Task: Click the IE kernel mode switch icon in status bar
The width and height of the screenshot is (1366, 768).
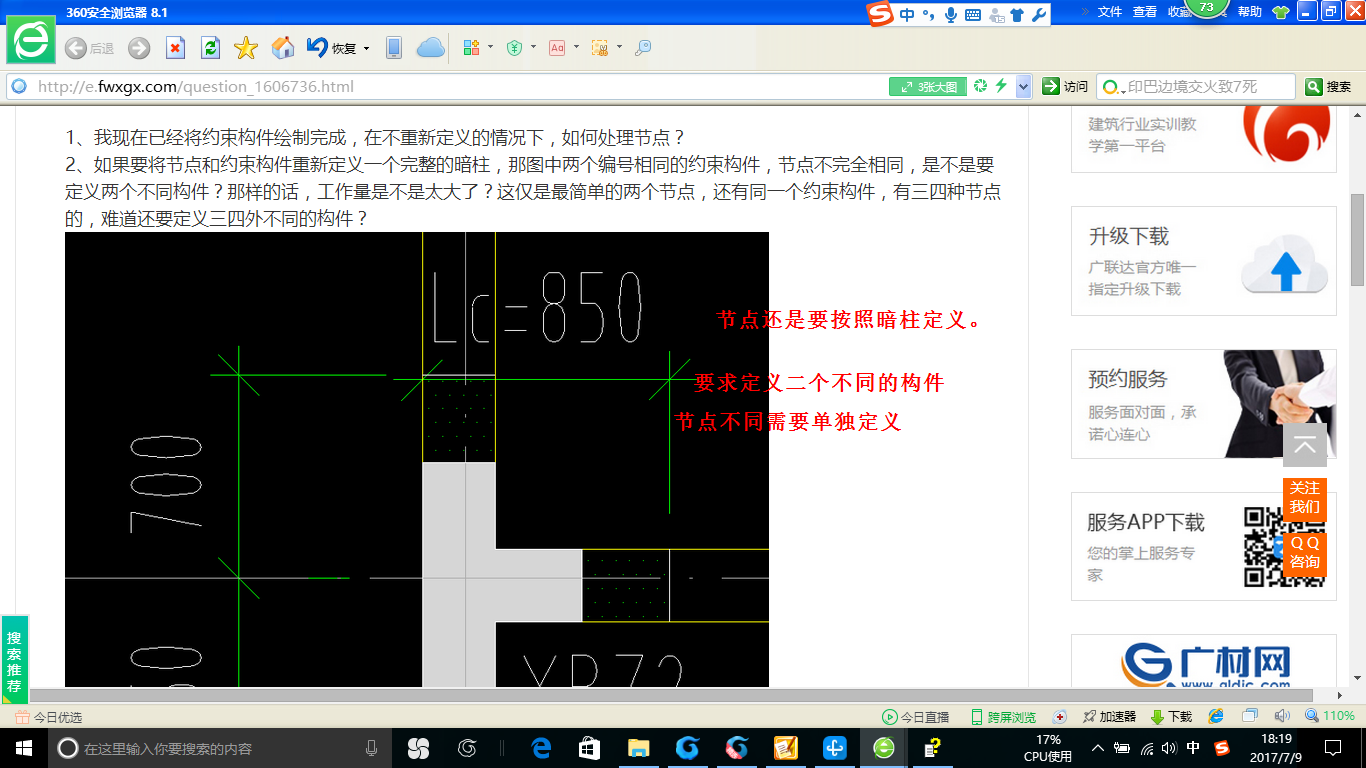Action: click(1216, 716)
